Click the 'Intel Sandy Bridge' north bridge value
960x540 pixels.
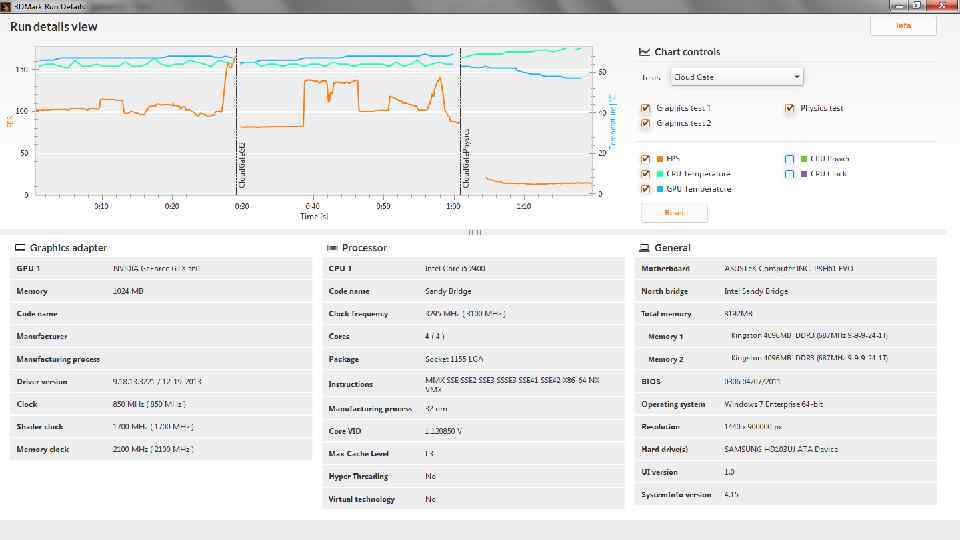(756, 291)
